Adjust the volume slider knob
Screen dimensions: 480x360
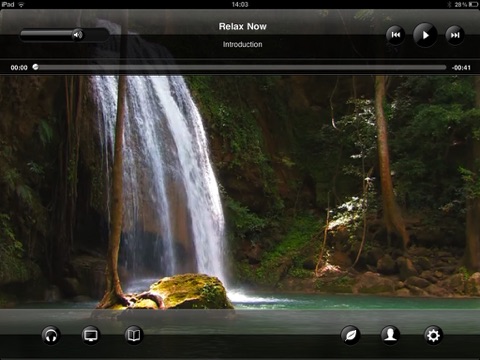coord(78,34)
